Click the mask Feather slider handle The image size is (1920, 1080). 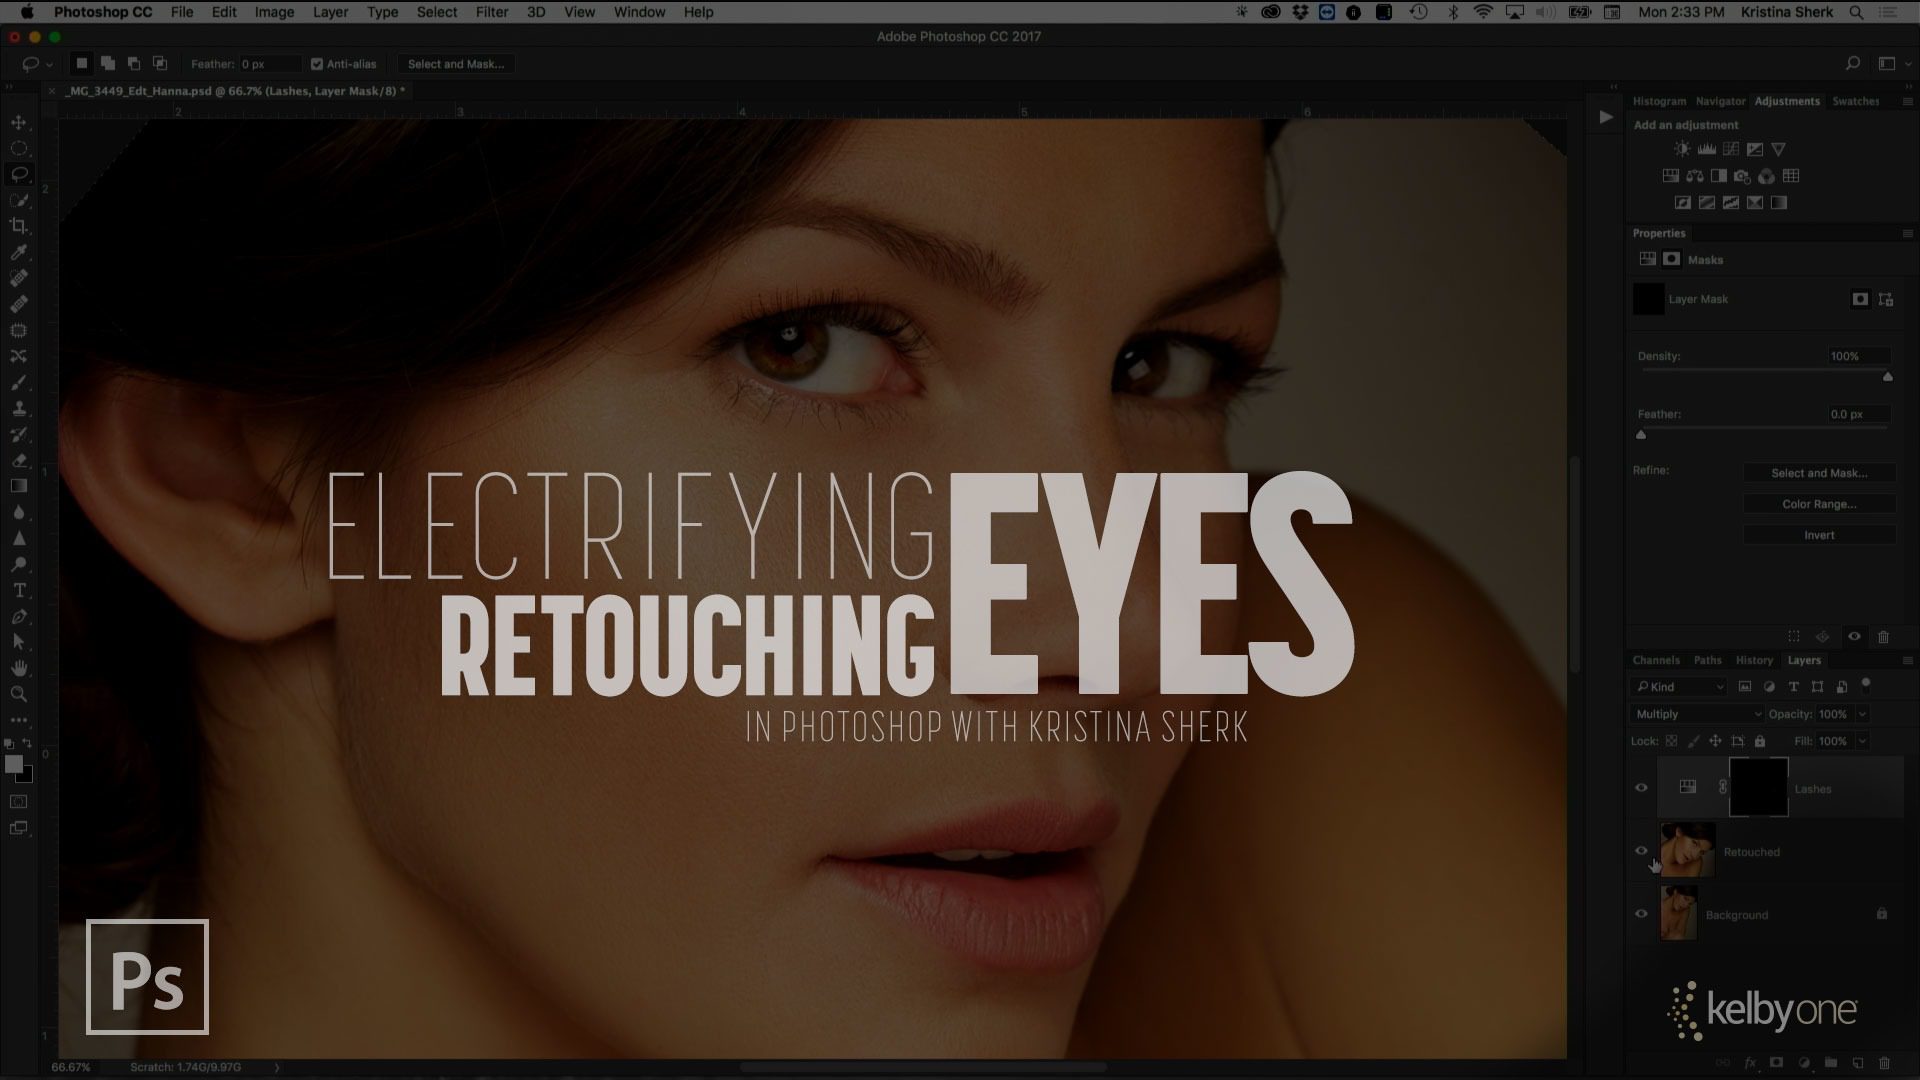[x=1641, y=435]
